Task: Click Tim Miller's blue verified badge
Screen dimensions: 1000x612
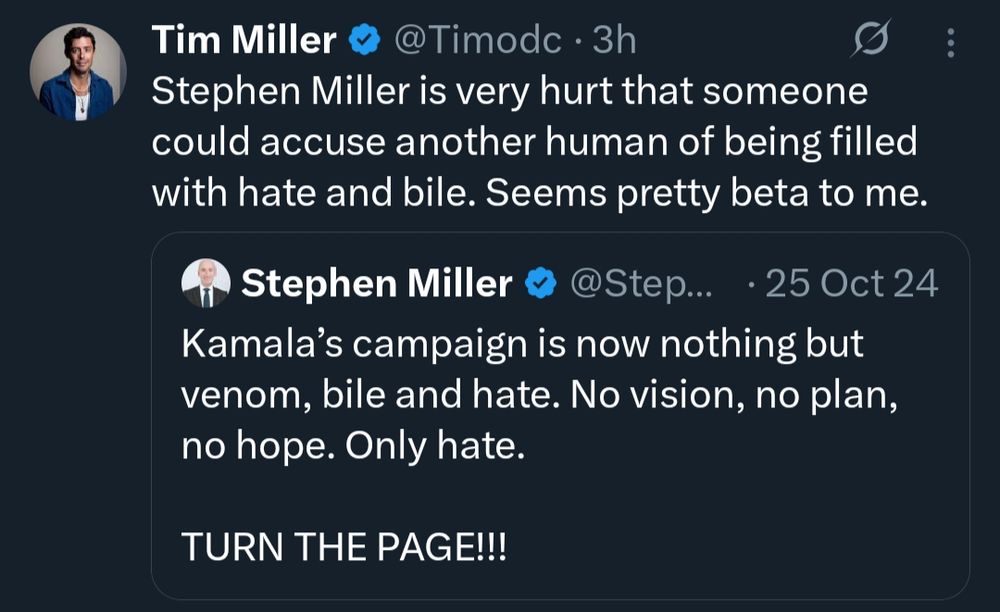Action: pyautogui.click(x=364, y=40)
